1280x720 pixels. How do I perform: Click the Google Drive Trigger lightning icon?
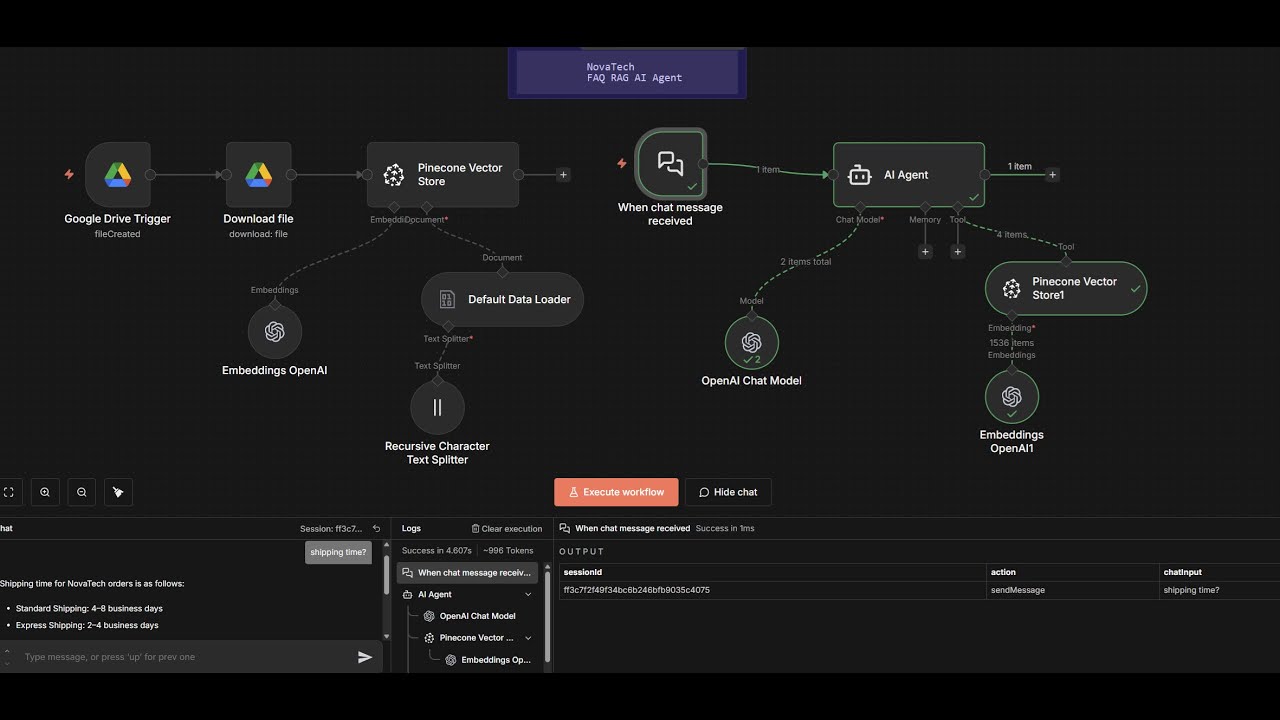(x=69, y=174)
